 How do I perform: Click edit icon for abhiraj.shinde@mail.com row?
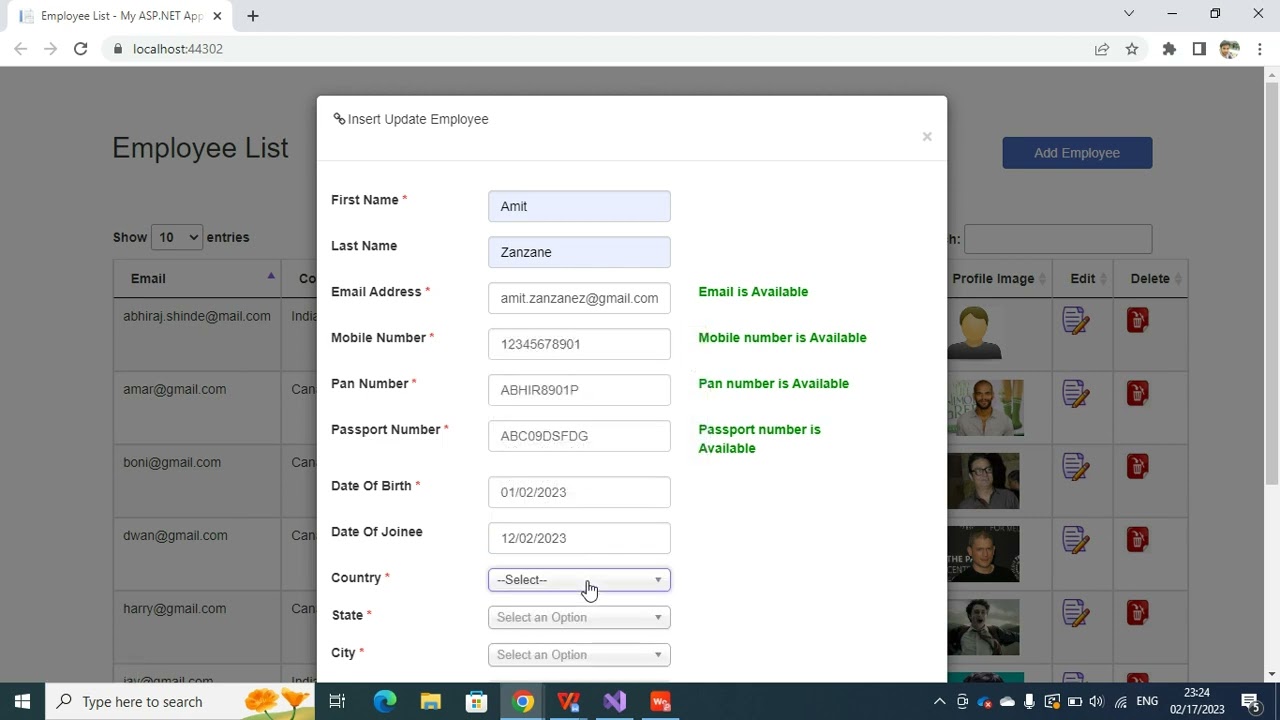click(1076, 321)
